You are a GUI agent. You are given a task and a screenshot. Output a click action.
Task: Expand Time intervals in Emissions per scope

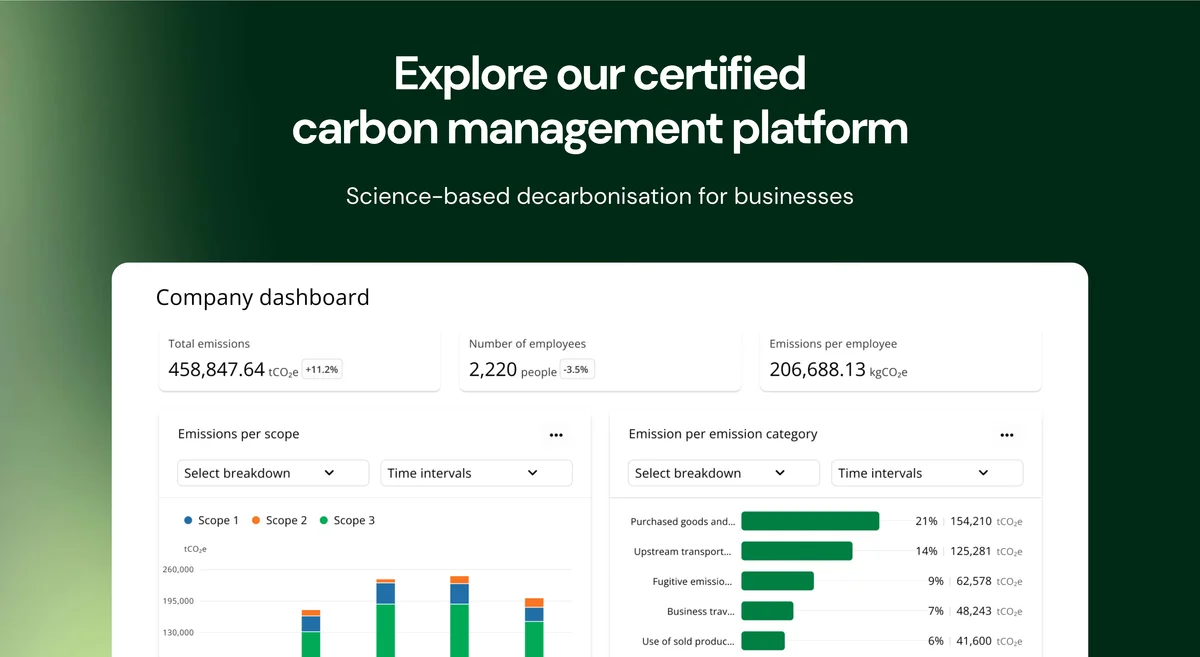pyautogui.click(x=476, y=473)
